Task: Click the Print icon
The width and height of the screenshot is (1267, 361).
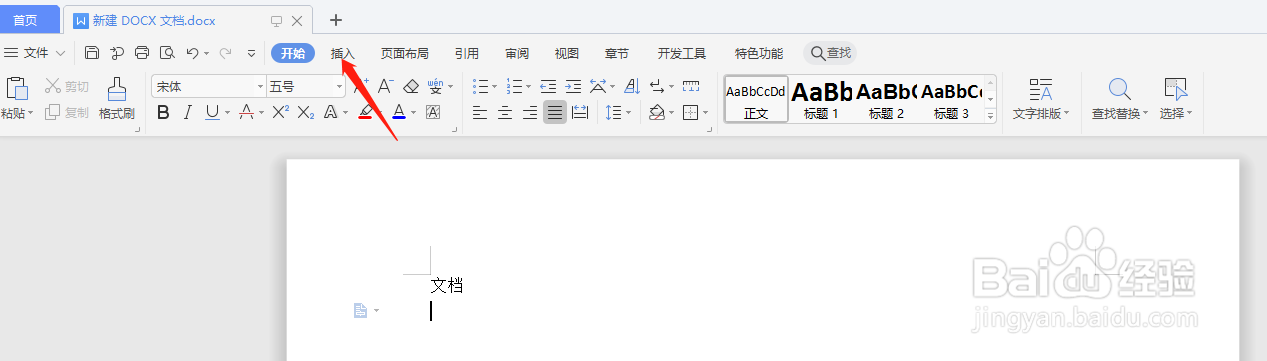Action: point(142,53)
